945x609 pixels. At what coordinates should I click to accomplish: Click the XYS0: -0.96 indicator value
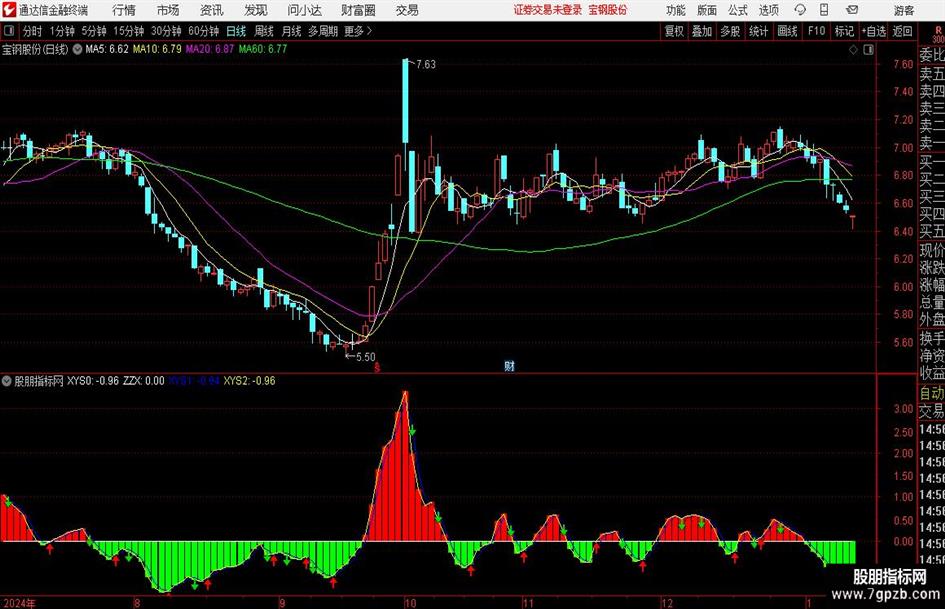93,381
